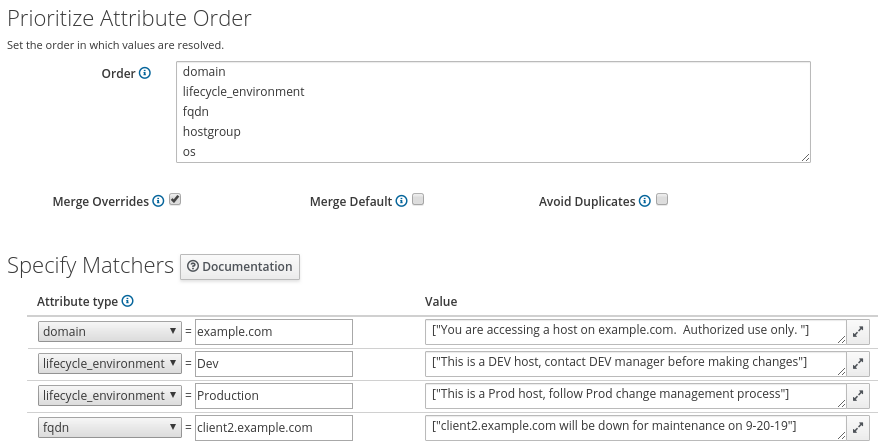
Task: Open the matchers Documentation button
Action: pos(240,267)
